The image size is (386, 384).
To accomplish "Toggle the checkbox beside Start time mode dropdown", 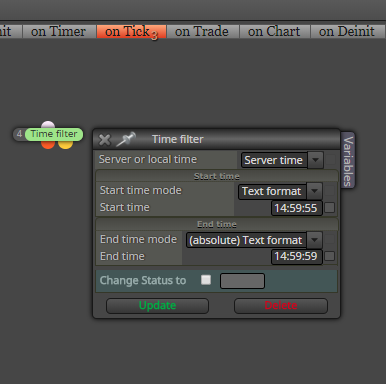I will pyautogui.click(x=329, y=191).
